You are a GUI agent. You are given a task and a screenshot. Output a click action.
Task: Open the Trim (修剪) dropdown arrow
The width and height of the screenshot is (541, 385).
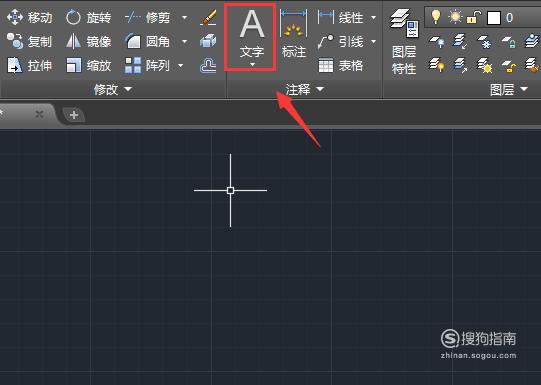[x=185, y=17]
